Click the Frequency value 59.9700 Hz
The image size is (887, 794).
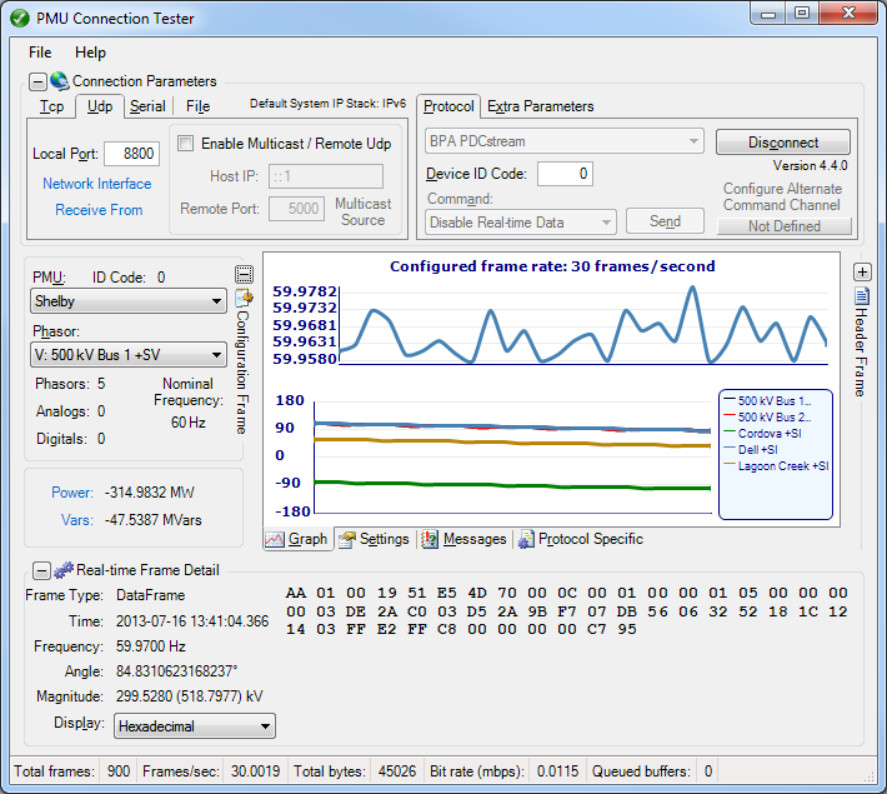pos(150,646)
